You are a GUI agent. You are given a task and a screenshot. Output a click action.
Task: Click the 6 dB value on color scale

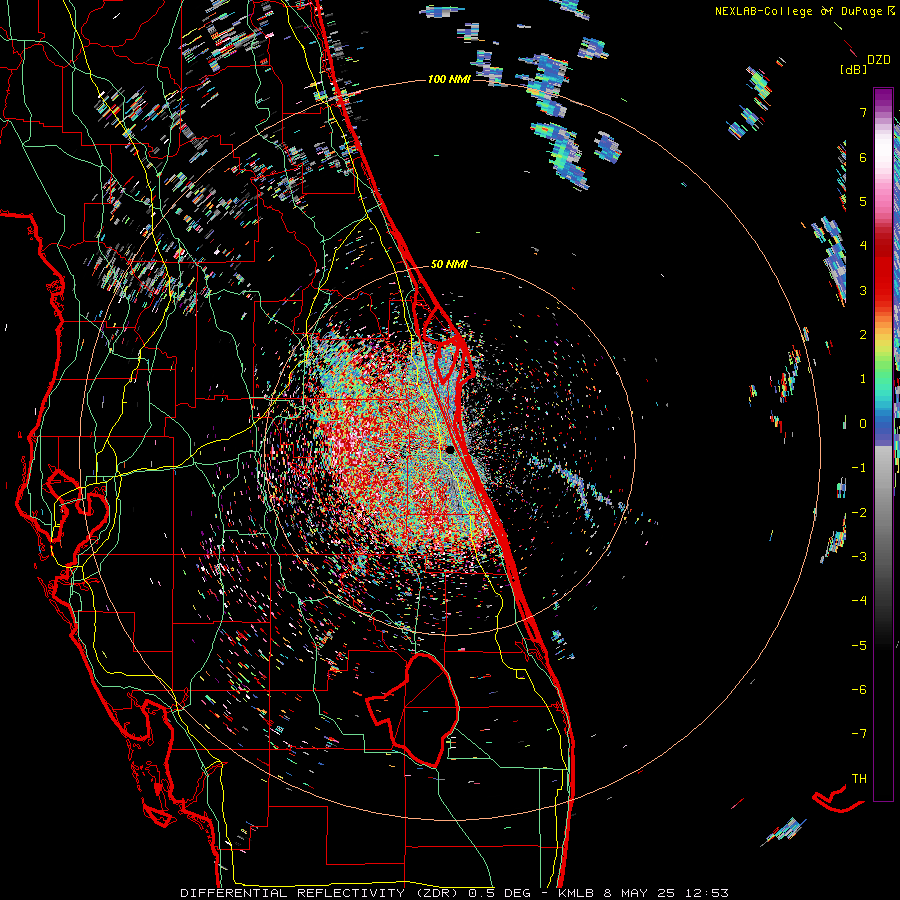point(863,157)
